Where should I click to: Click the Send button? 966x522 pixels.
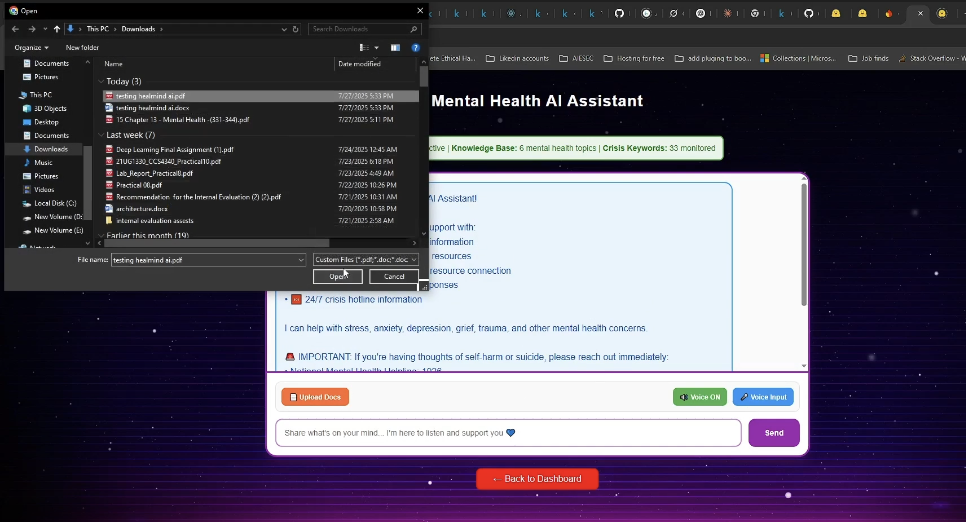tap(773, 433)
